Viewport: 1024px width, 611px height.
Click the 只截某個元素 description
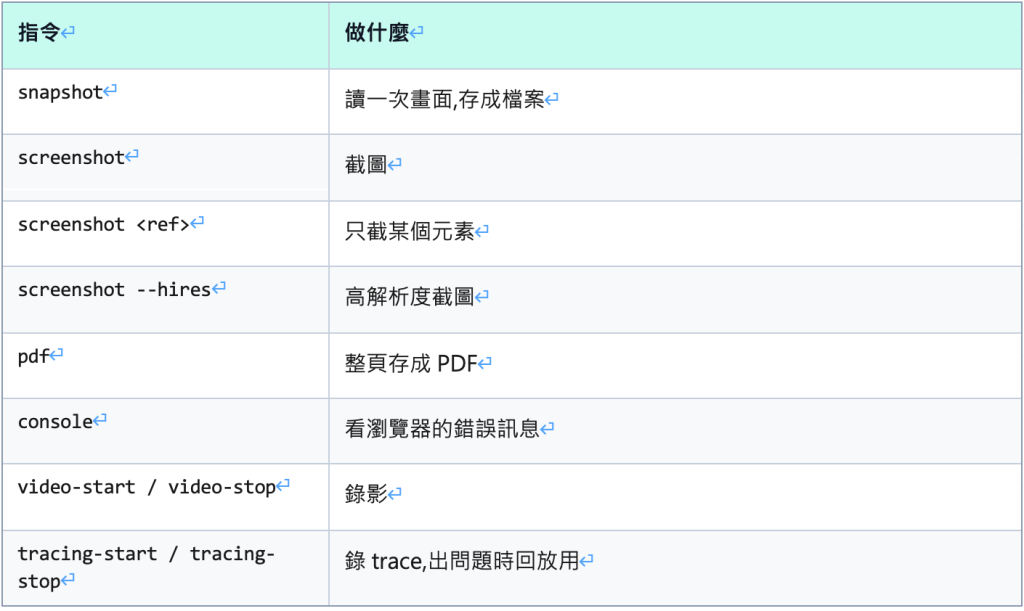pyautogui.click(x=409, y=231)
